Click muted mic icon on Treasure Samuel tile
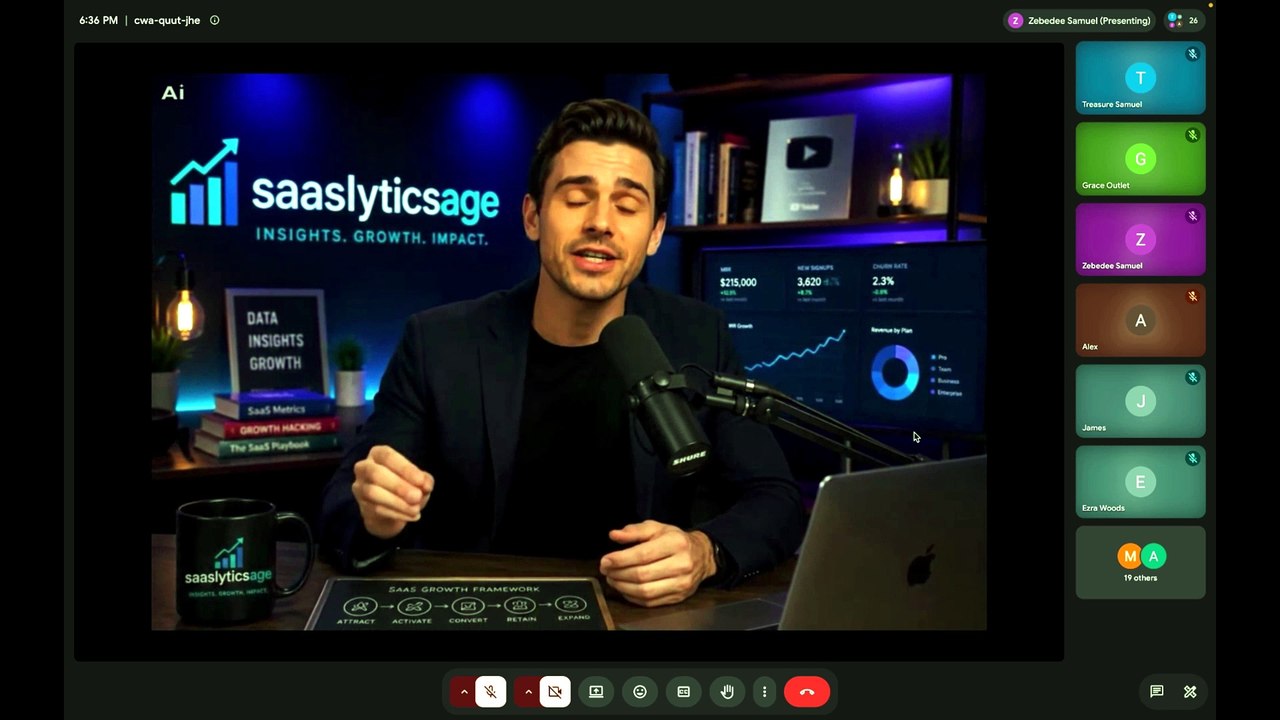 1192,54
